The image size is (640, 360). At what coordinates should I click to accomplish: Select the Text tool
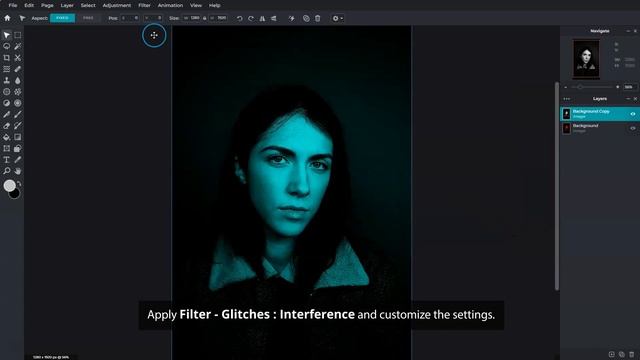[7, 160]
